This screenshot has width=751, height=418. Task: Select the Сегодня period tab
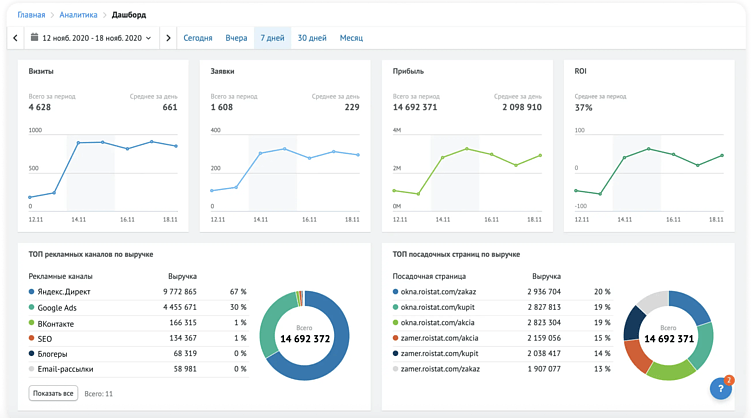(x=198, y=38)
